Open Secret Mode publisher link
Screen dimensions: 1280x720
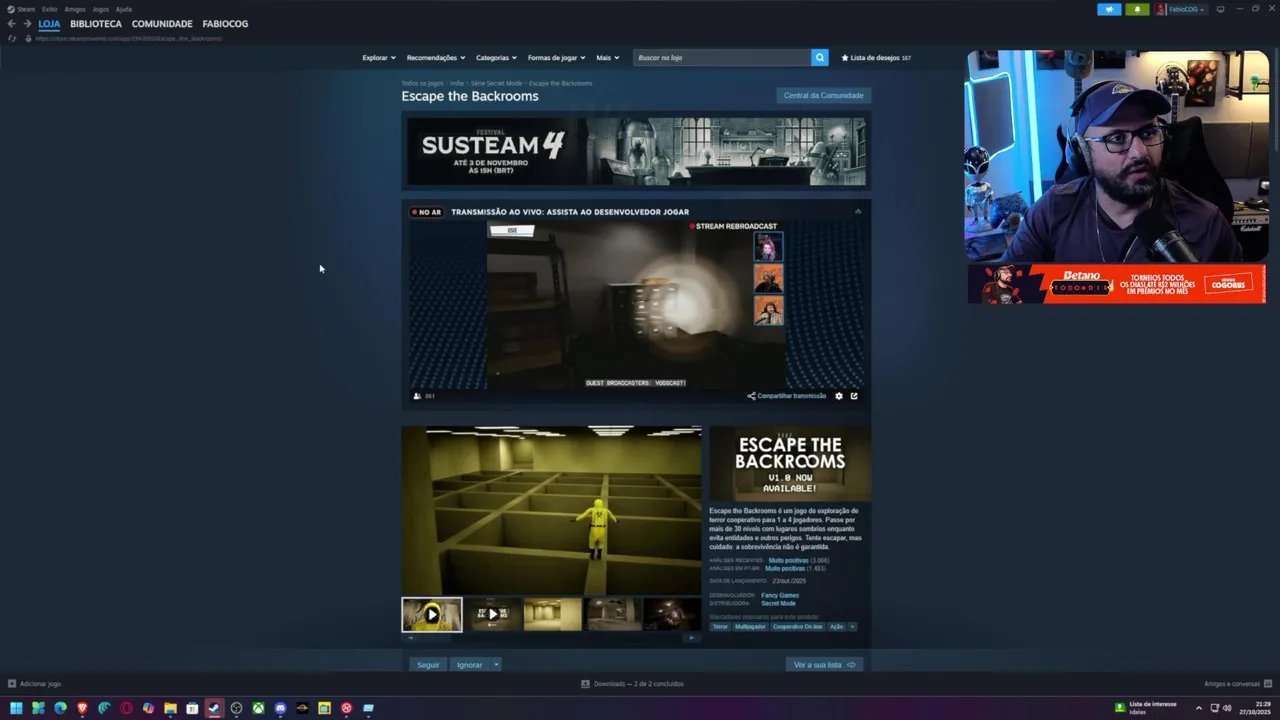pyautogui.click(x=778, y=604)
